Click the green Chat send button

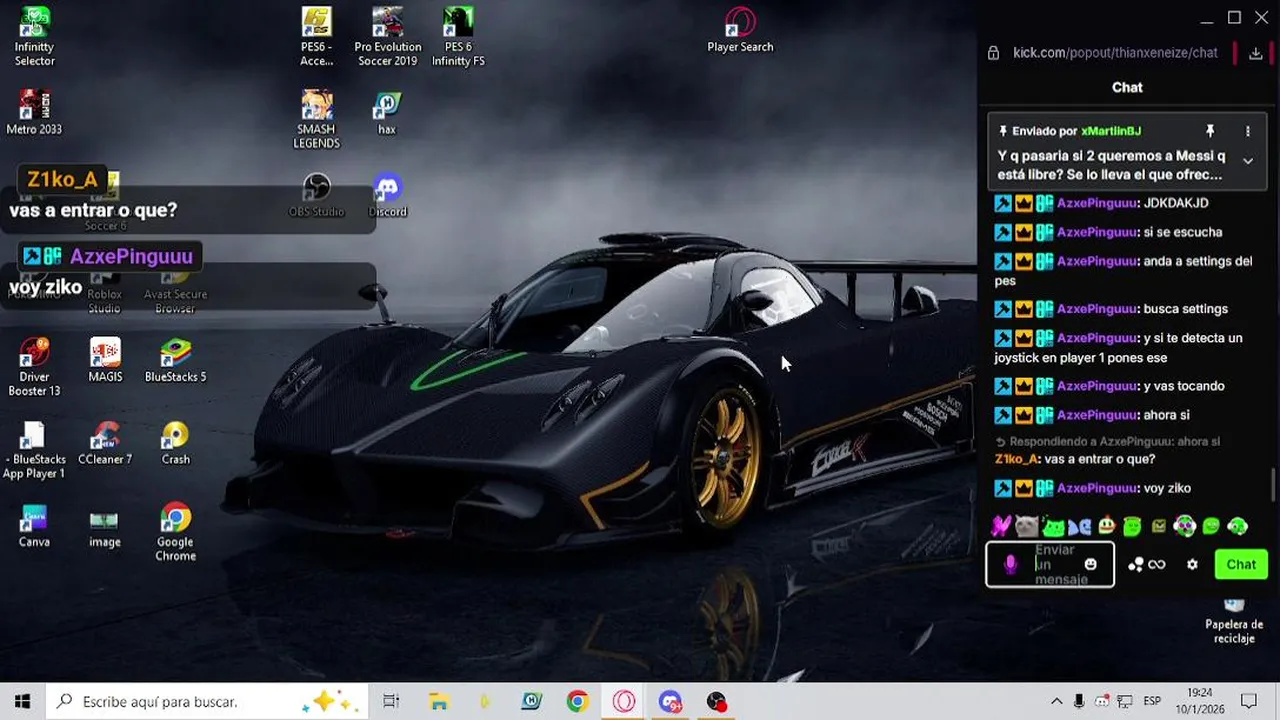click(1241, 565)
